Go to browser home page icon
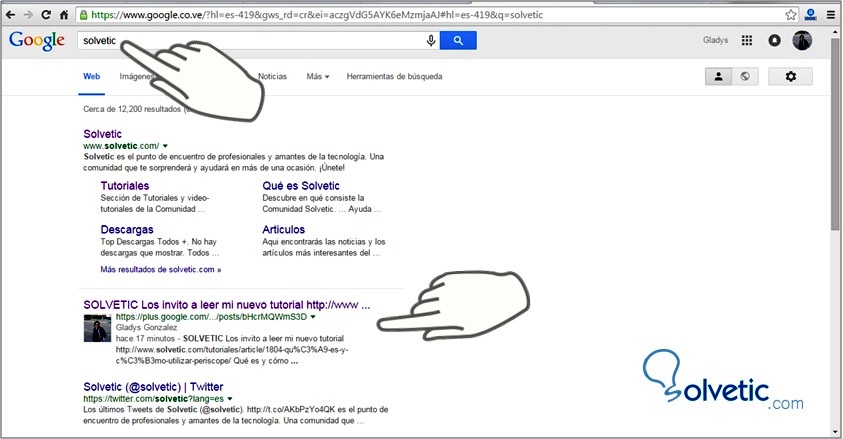 coord(64,15)
